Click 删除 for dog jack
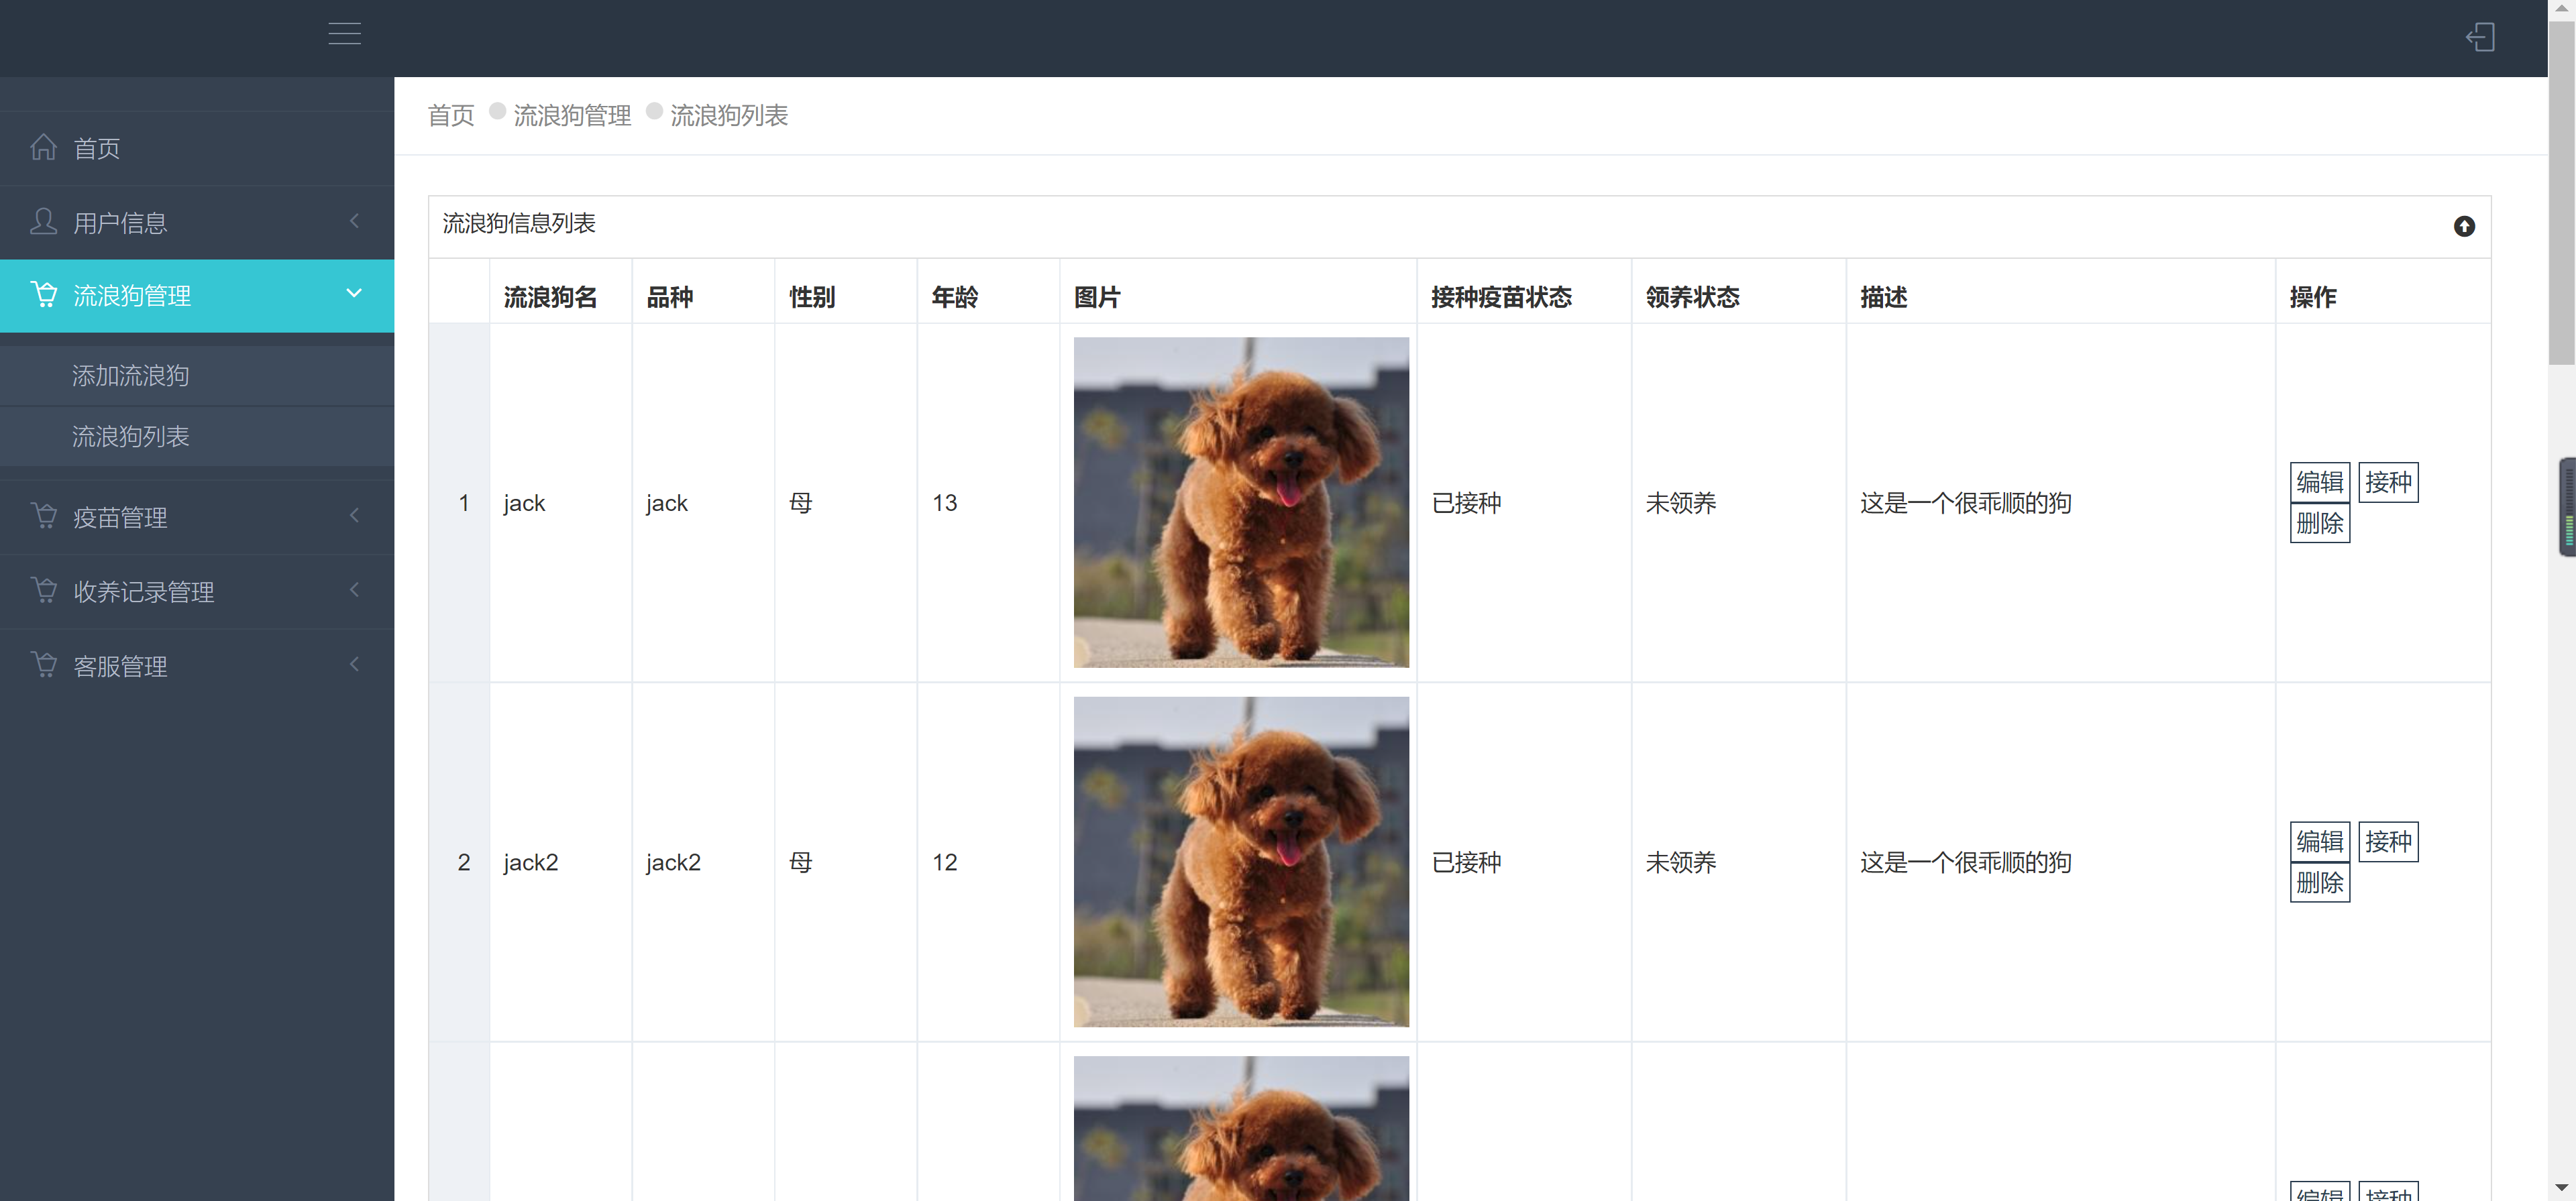The width and height of the screenshot is (2576, 1201). tap(2320, 522)
